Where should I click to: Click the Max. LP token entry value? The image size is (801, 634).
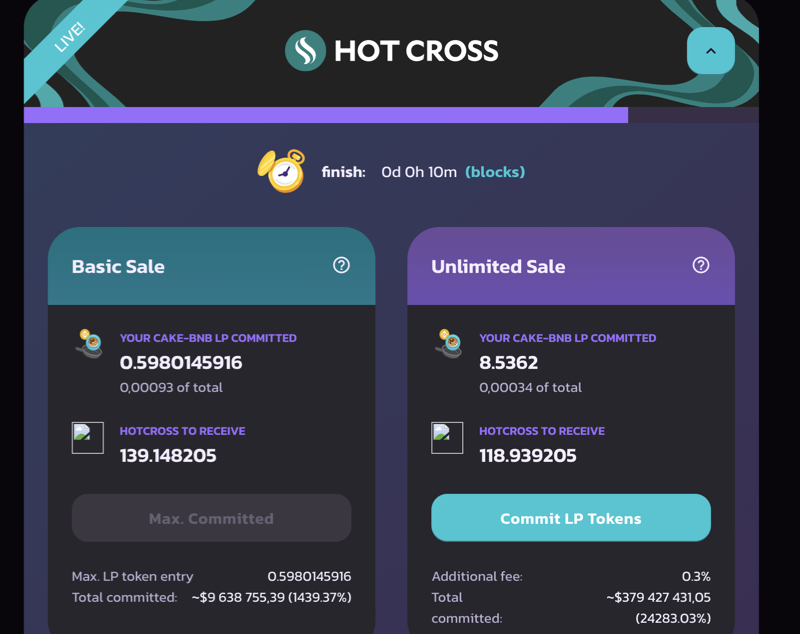(x=309, y=576)
